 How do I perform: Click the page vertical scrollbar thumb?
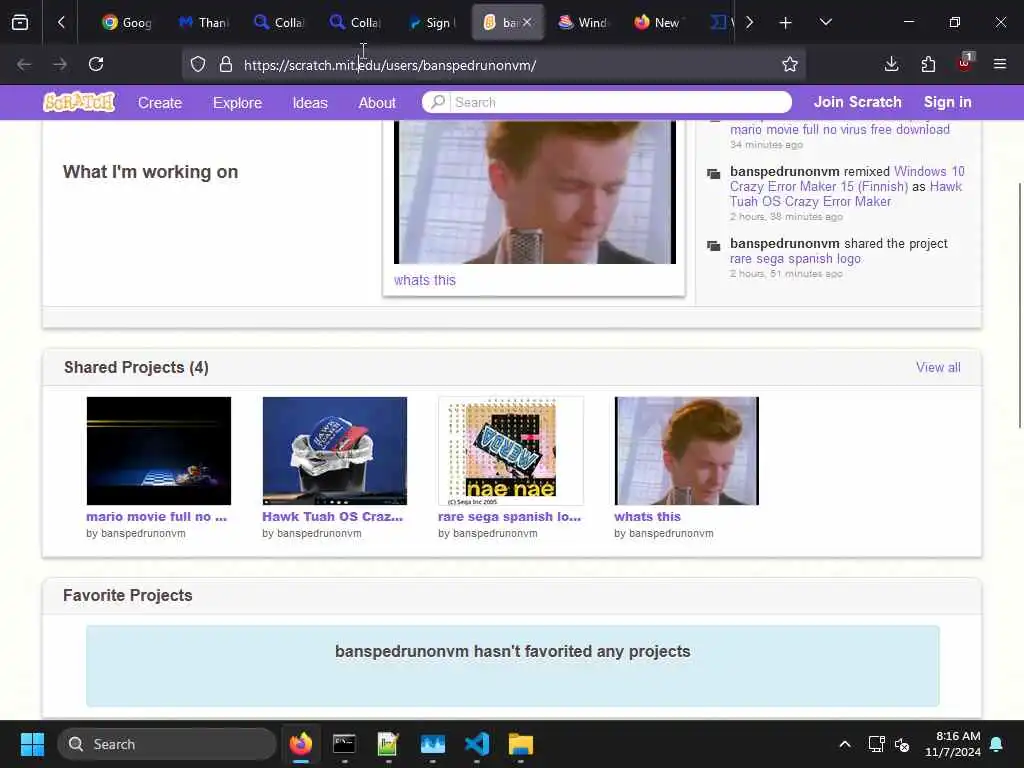(1019, 306)
